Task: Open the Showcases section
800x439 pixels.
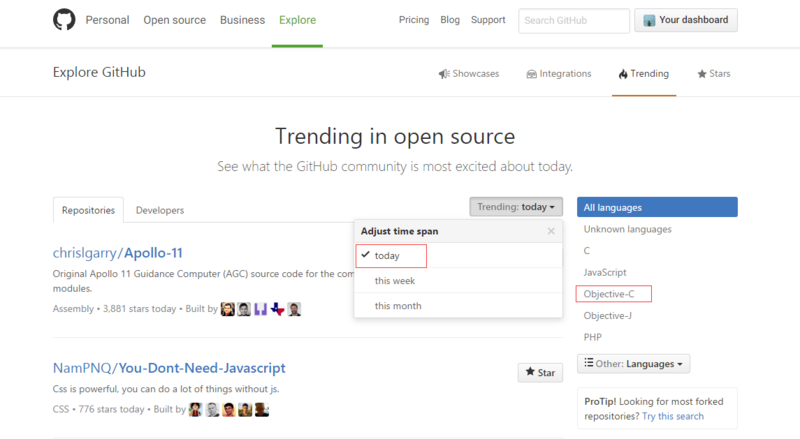Action: 469,74
